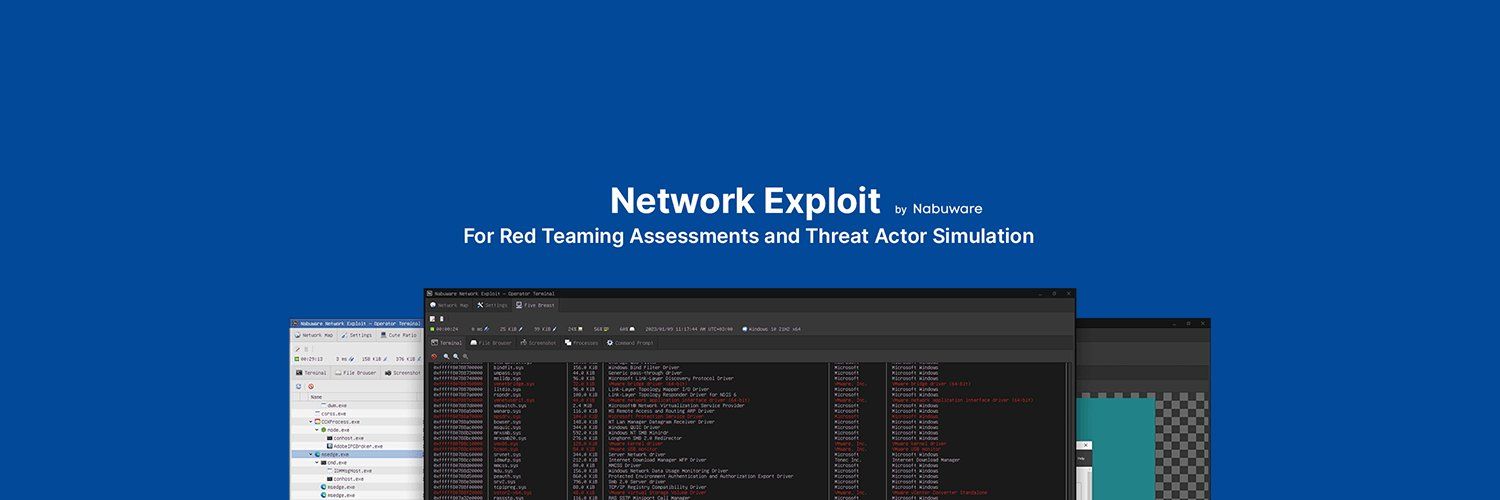
Task: Click 'Internet Download Manager WFP Driver' description
Action: tap(656, 460)
